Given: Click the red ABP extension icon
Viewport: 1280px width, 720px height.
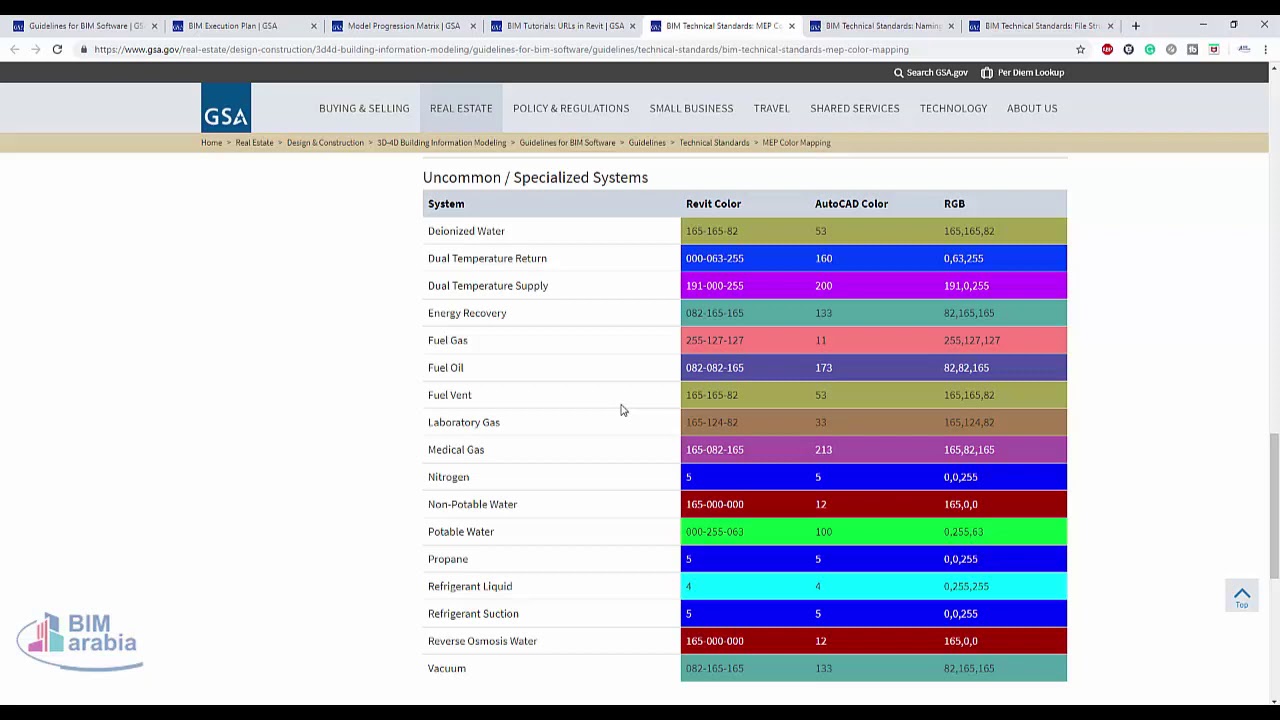Looking at the screenshot, I should [x=1107, y=49].
